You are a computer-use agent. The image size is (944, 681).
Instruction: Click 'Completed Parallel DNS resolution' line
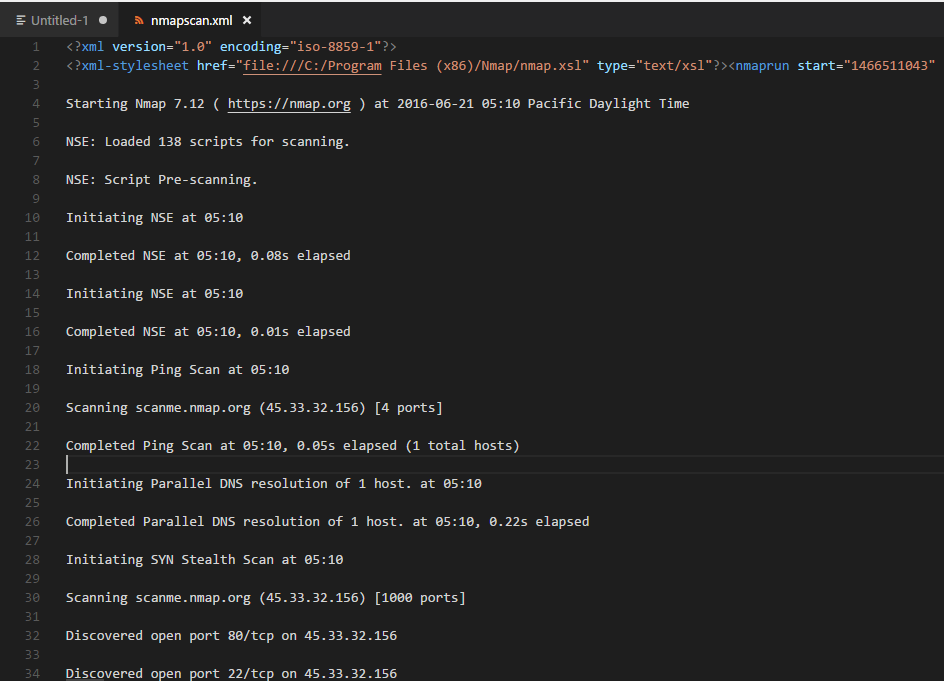[328, 521]
